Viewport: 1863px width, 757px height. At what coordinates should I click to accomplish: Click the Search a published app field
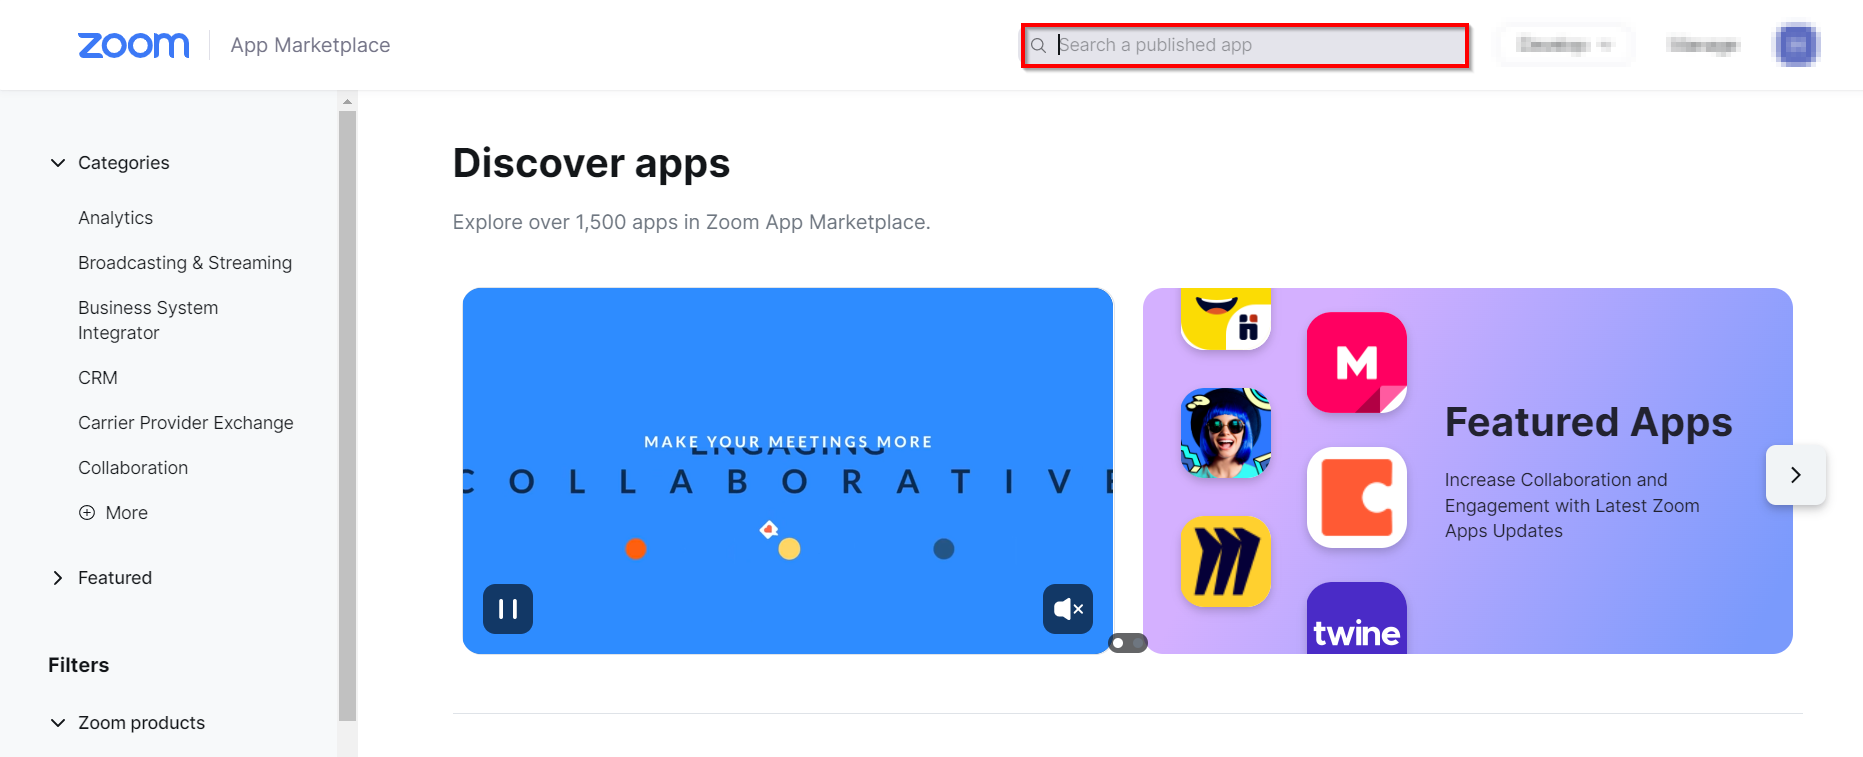click(1250, 45)
